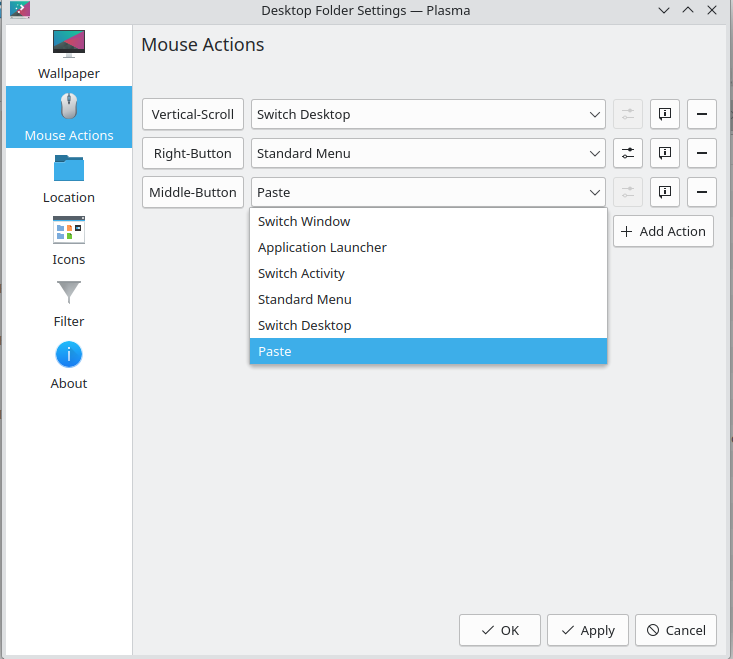Configure the Right-Button Standard Menu action

(x=628, y=153)
